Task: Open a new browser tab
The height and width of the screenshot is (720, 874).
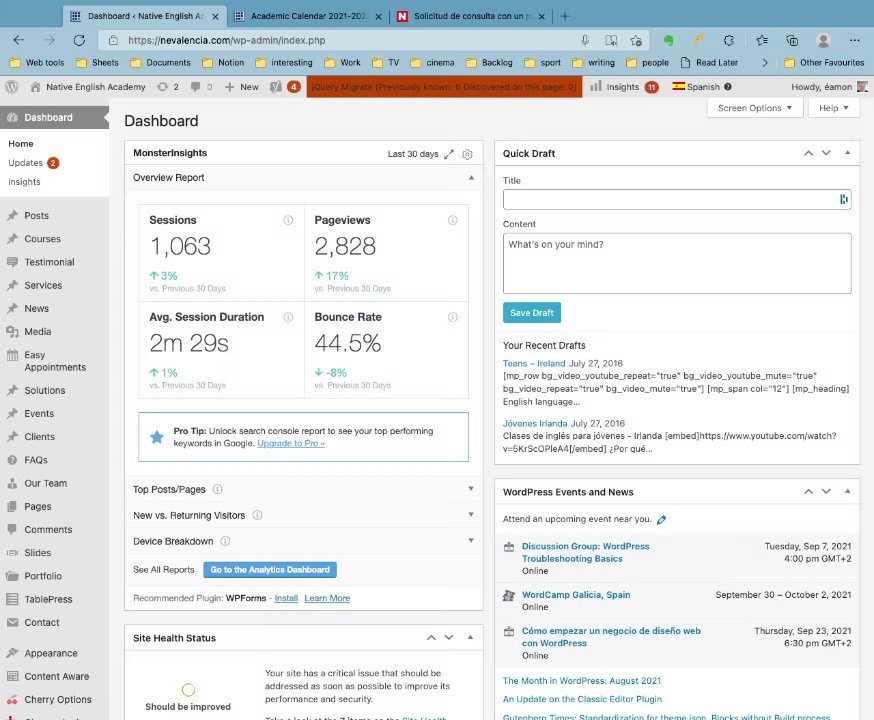Action: tap(565, 16)
